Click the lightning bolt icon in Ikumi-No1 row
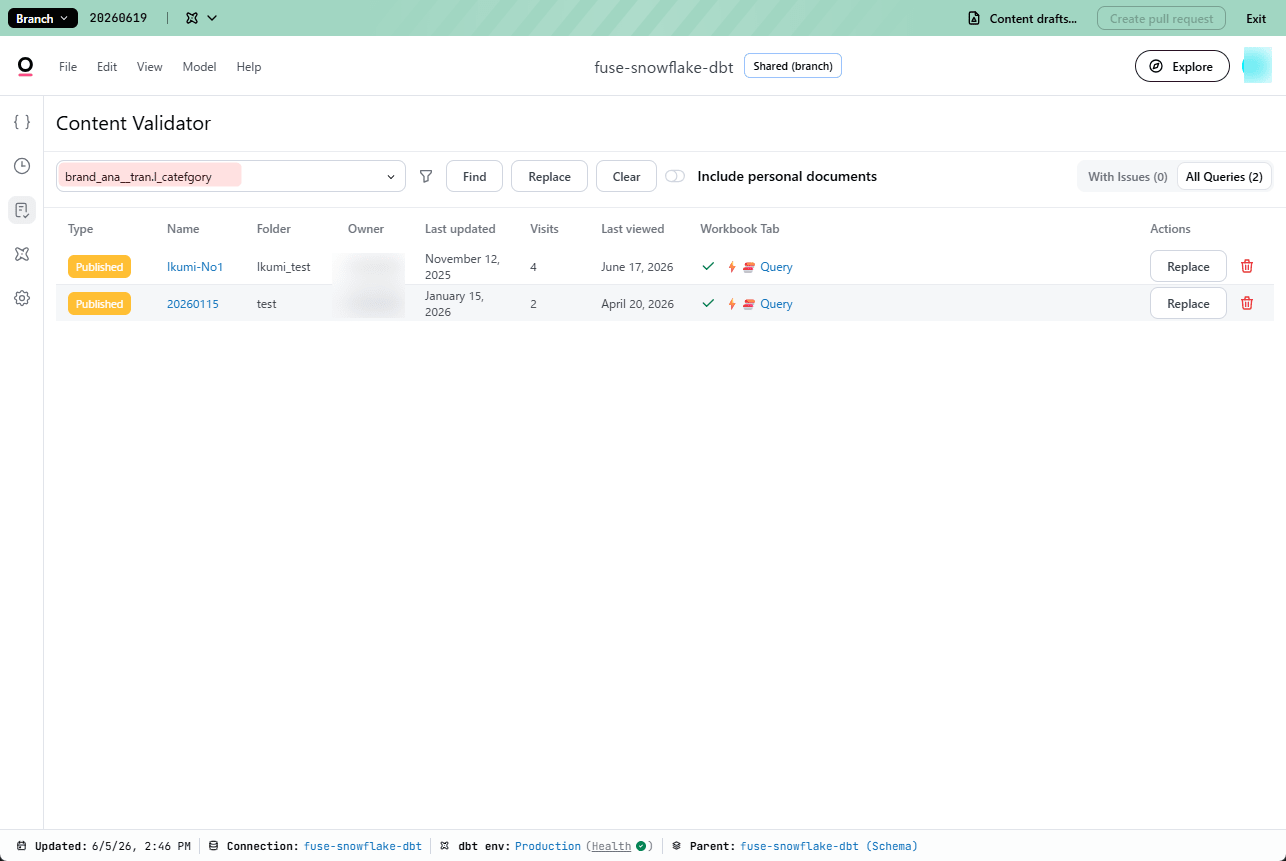This screenshot has height=861, width=1286. point(732,267)
